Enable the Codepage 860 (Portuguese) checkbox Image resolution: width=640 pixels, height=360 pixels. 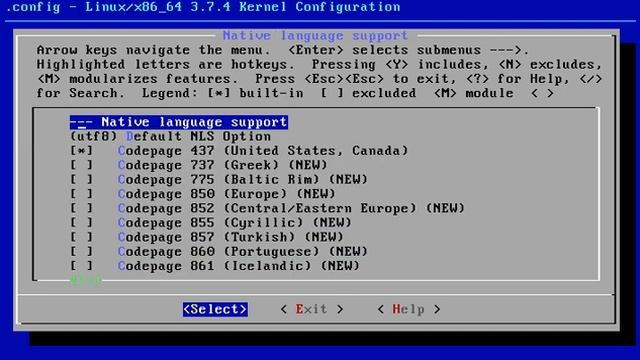pyautogui.click(x=82, y=251)
